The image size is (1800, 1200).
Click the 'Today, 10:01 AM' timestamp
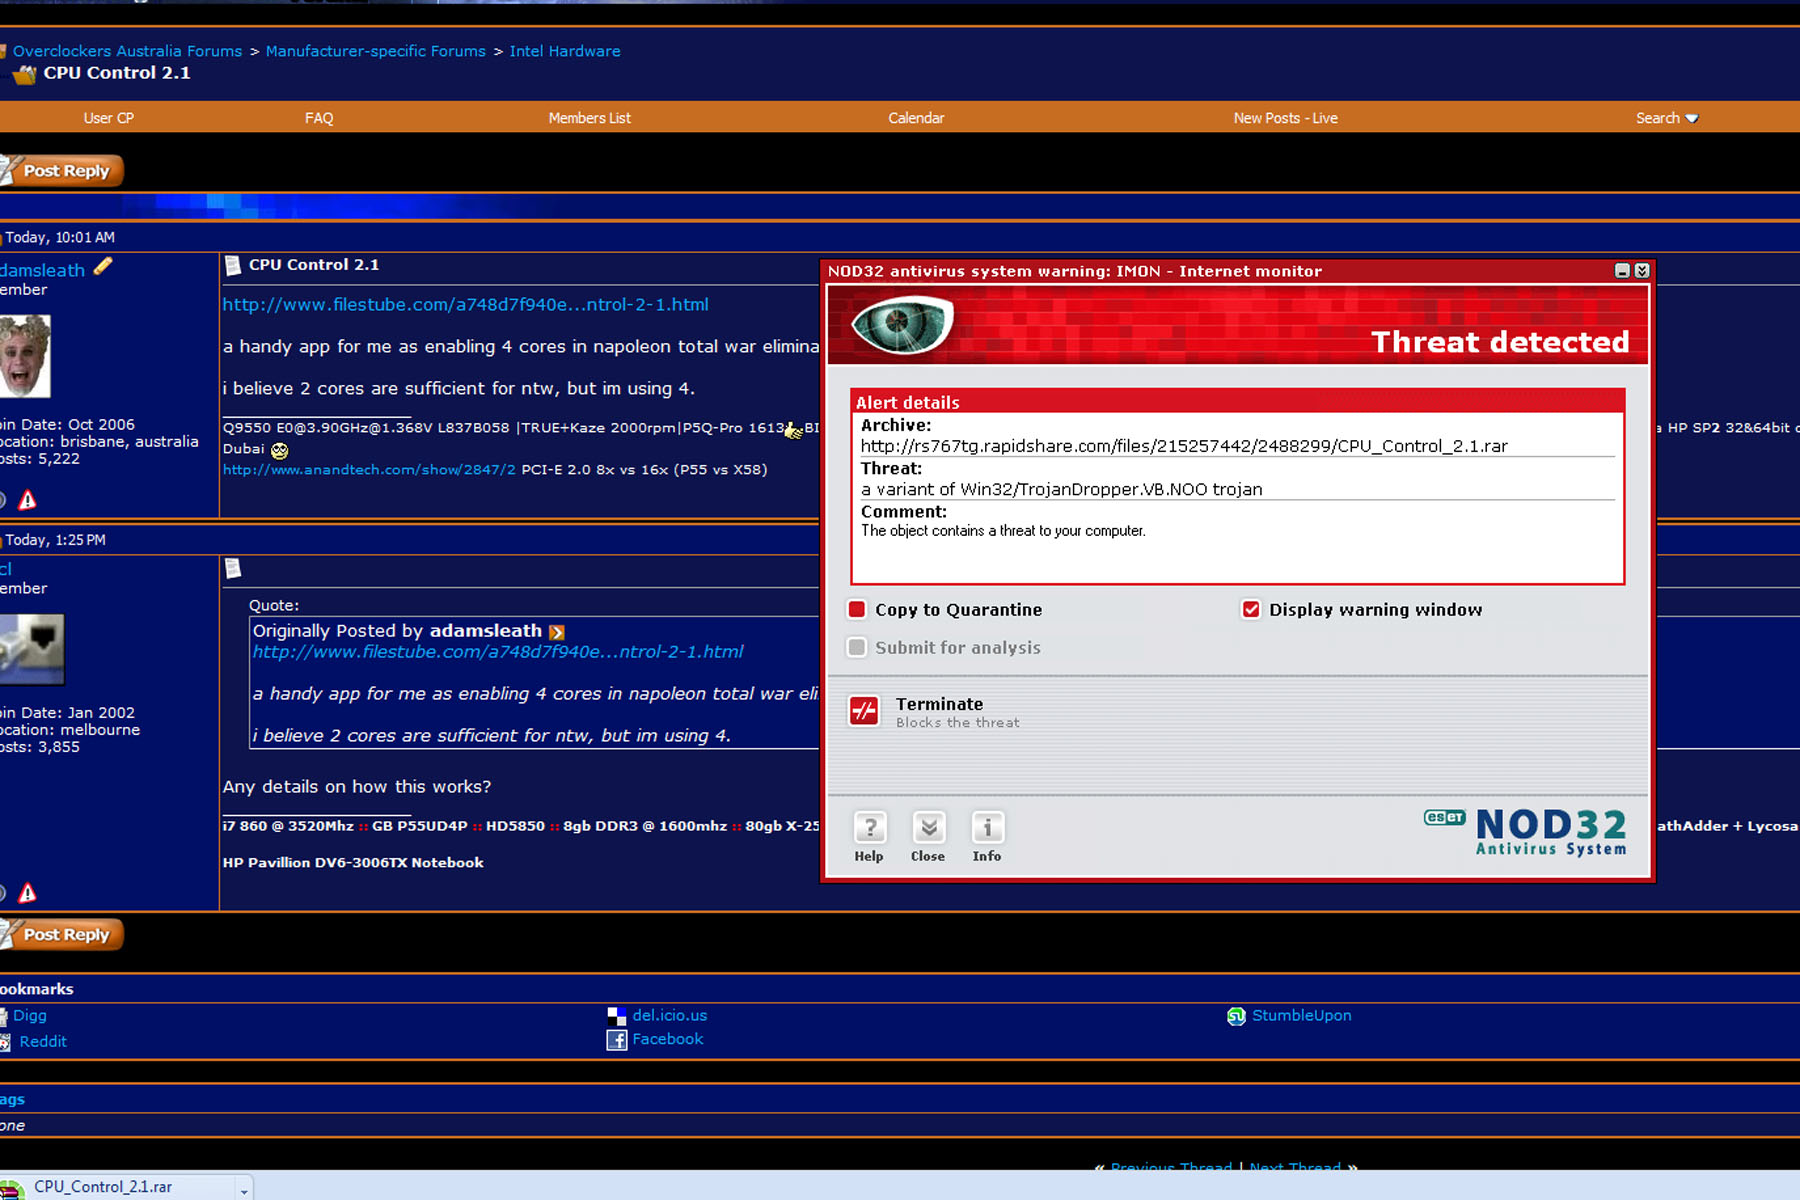(60, 237)
